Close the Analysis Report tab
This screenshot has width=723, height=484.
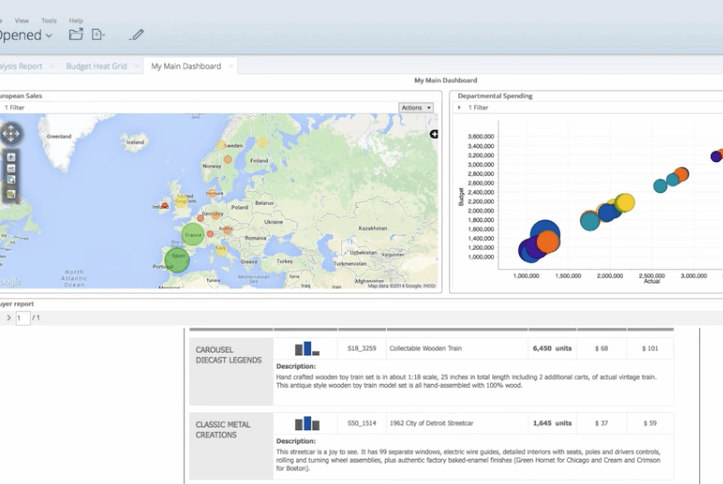pos(52,66)
